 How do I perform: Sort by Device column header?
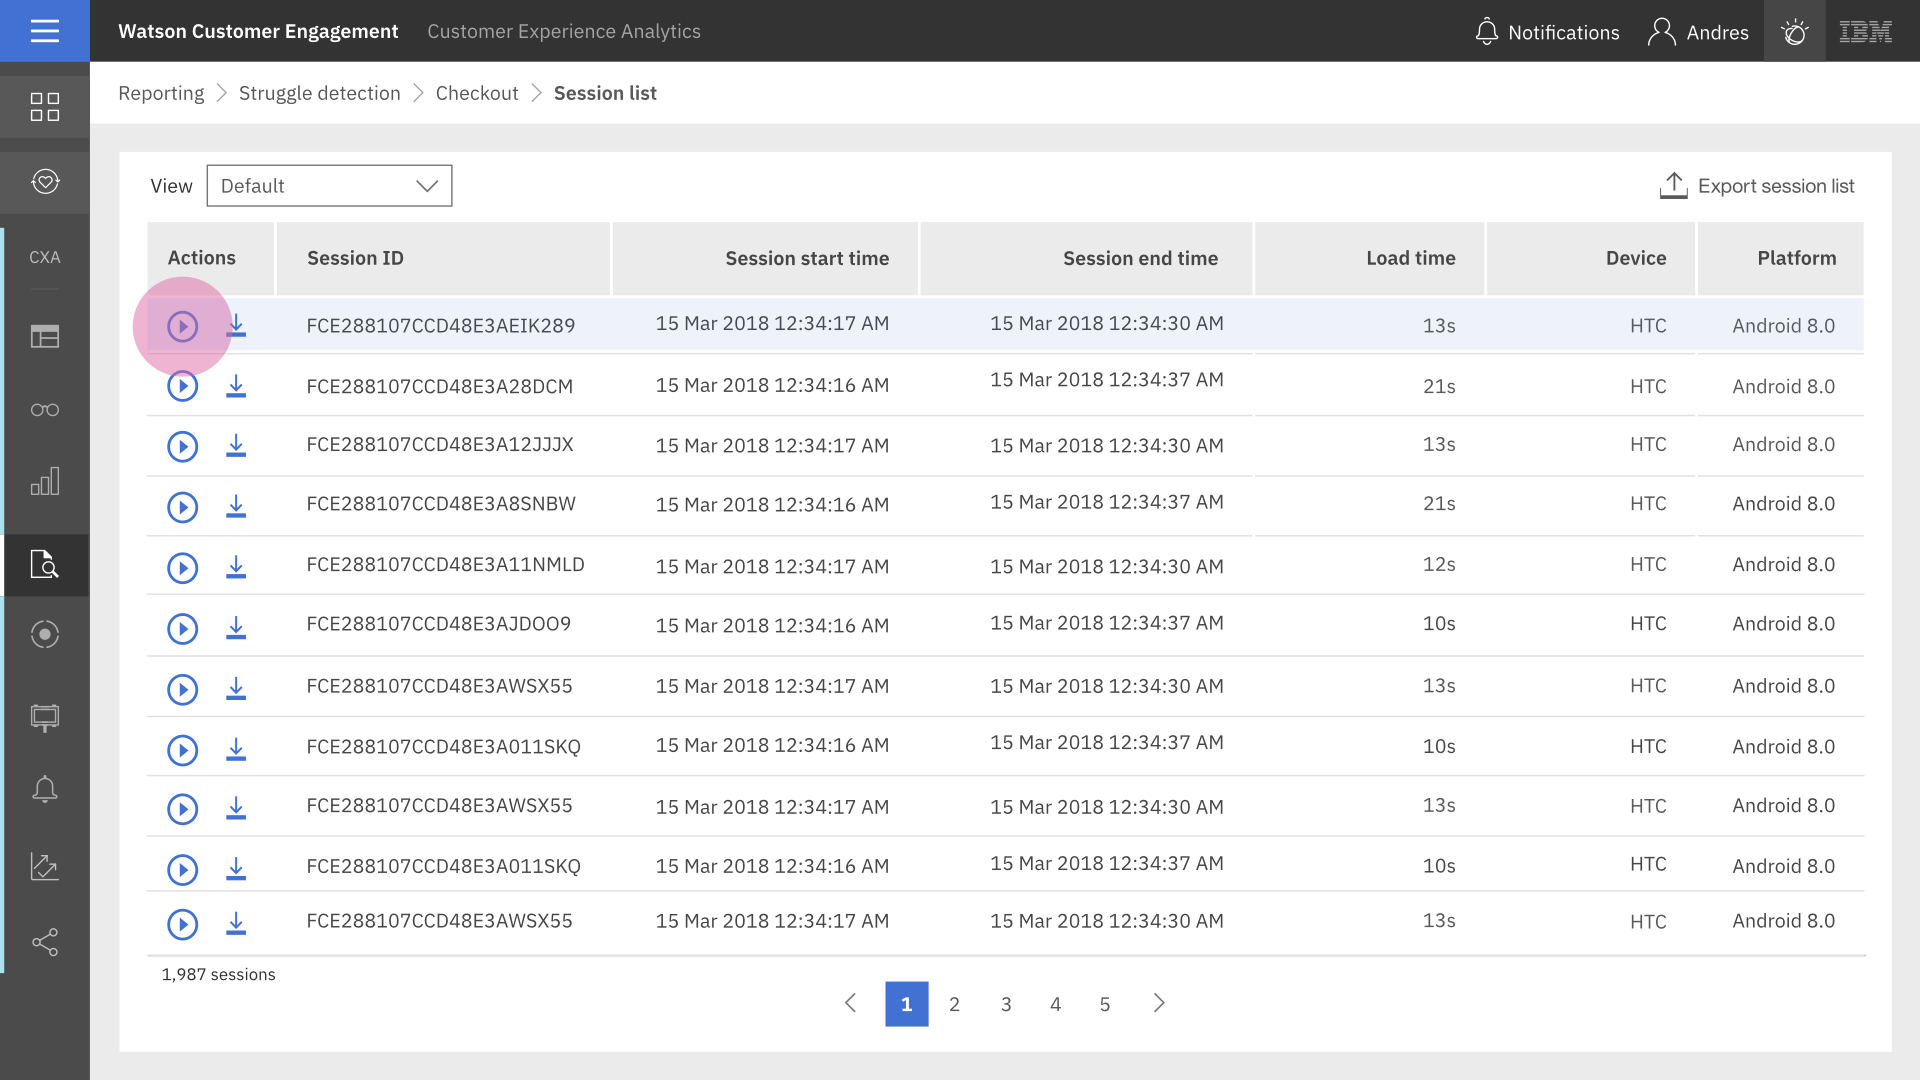[1591, 258]
